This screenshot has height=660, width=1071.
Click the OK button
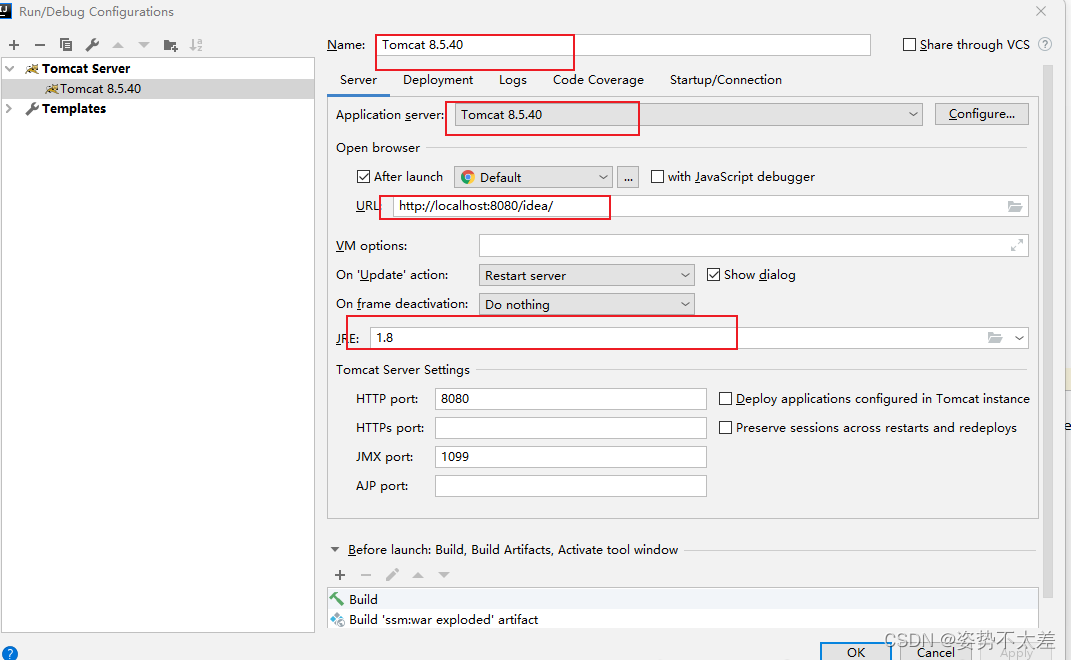856,652
